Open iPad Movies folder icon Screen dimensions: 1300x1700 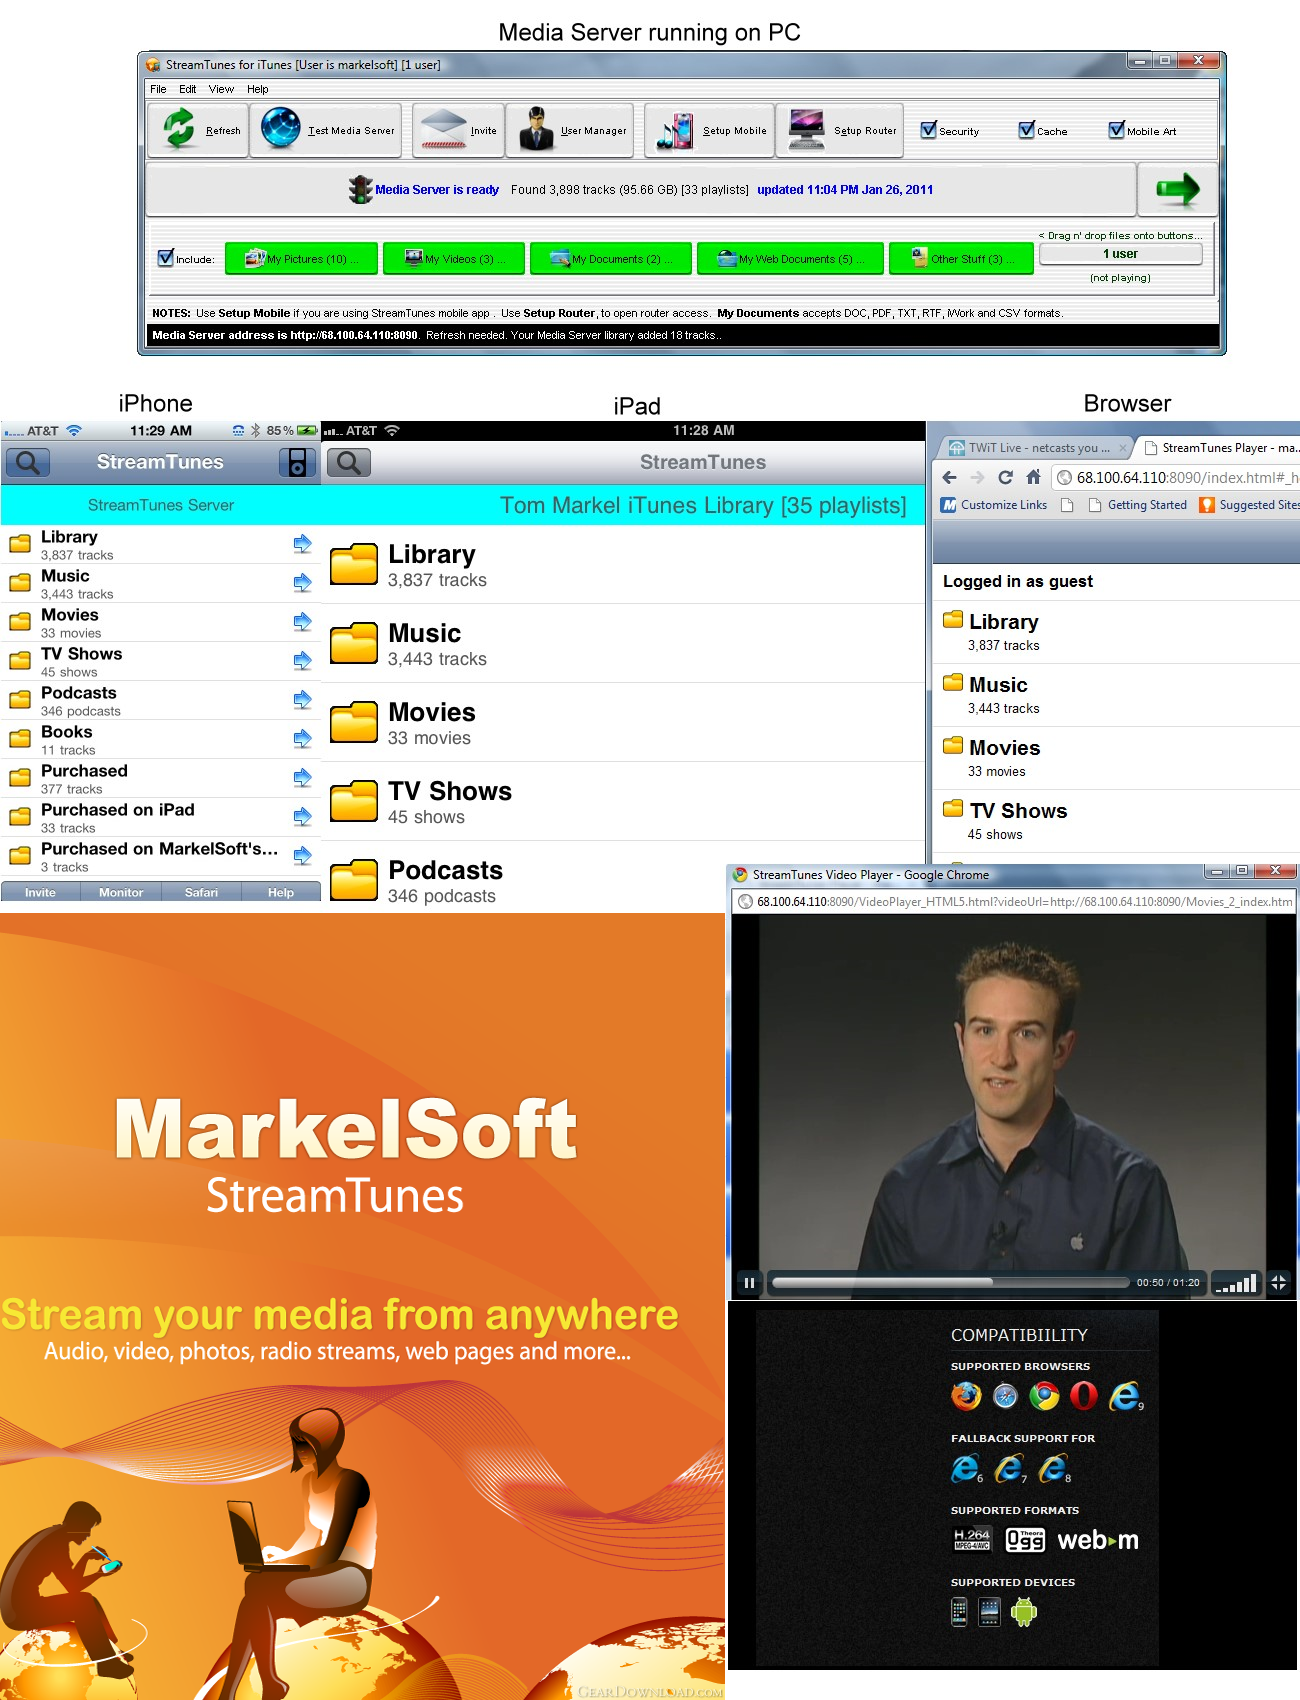click(x=354, y=722)
